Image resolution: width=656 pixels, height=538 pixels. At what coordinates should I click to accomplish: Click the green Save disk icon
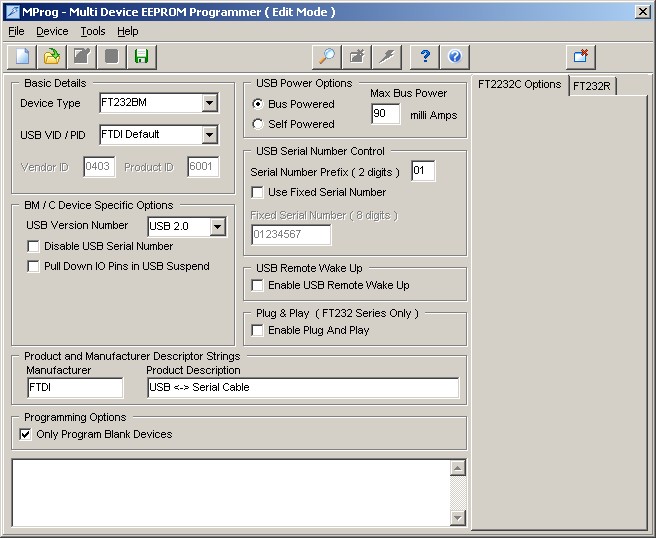click(141, 57)
